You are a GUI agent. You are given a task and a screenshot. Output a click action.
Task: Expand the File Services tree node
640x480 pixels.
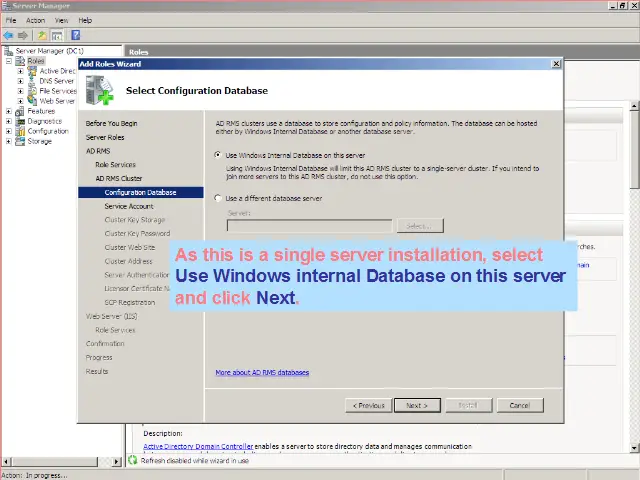(20, 91)
